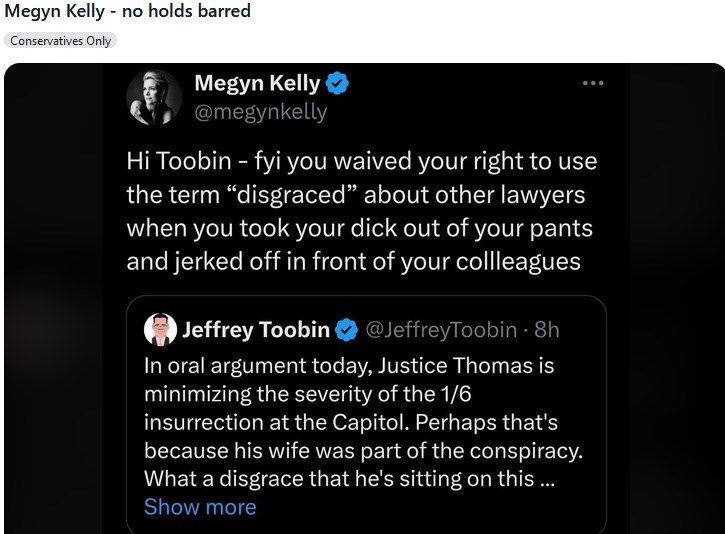Expand the quoted tweet with "Show more"
The height and width of the screenshot is (534, 725).
[x=200, y=507]
